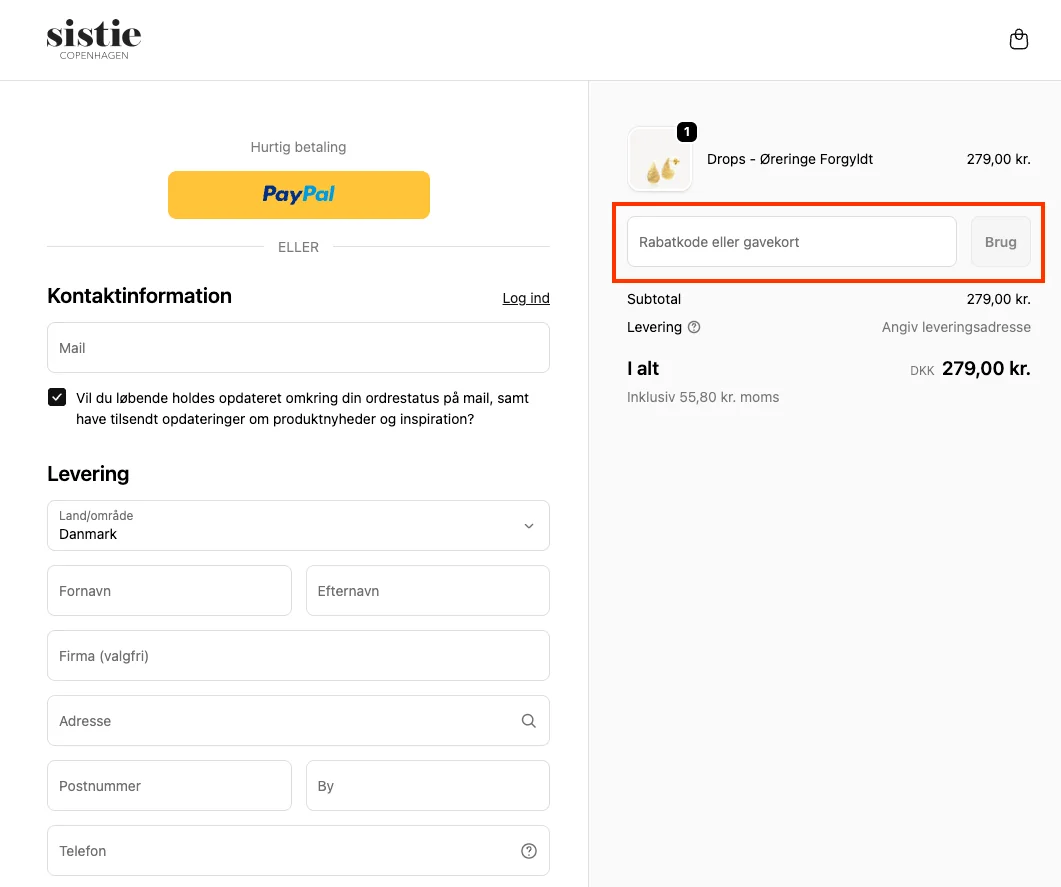The image size is (1061, 887).
Task: Click the Brug discount apply button
Action: (x=1000, y=242)
